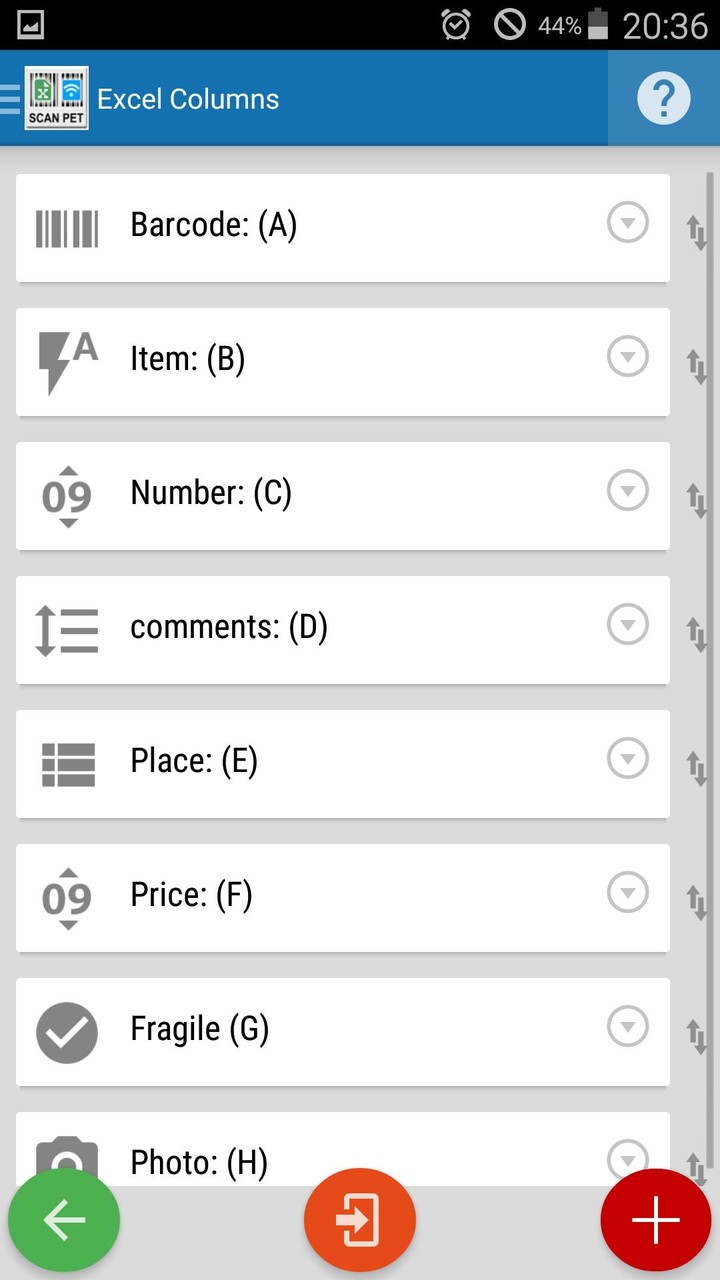
Task: Tap the reorder arrows beside Item row
Action: click(697, 367)
